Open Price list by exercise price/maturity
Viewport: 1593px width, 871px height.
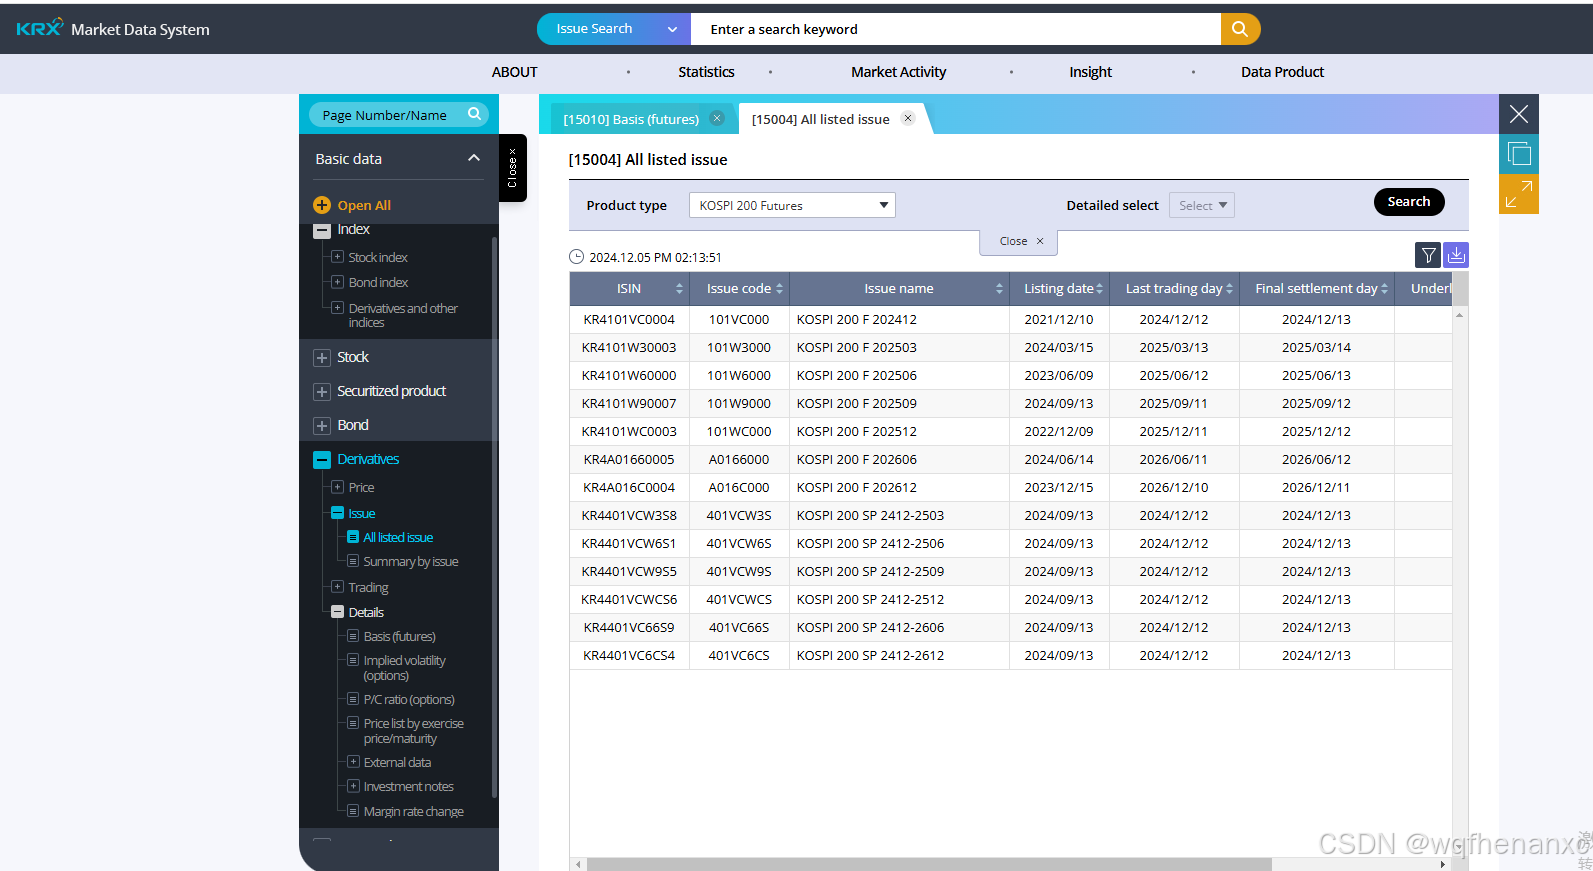(414, 731)
